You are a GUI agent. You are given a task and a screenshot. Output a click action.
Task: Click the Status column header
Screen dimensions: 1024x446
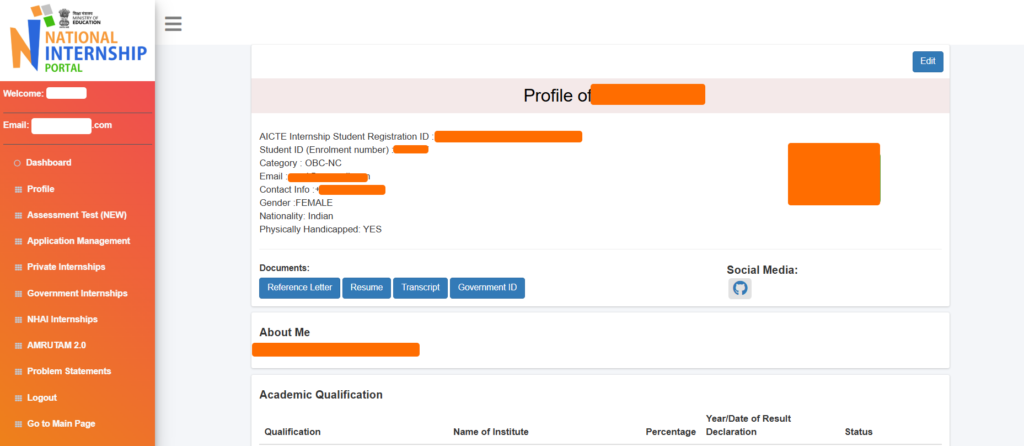point(859,432)
